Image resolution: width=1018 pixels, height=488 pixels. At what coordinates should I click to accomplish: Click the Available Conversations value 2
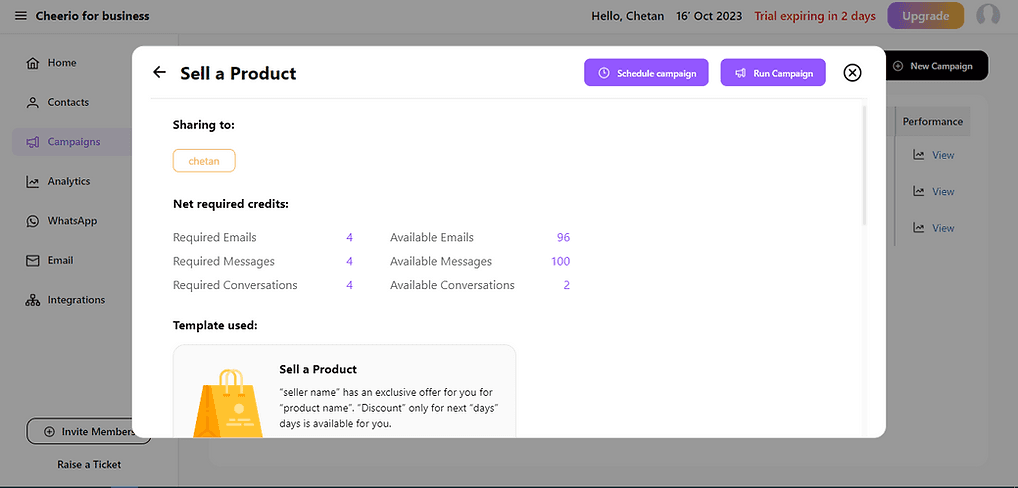tap(567, 285)
